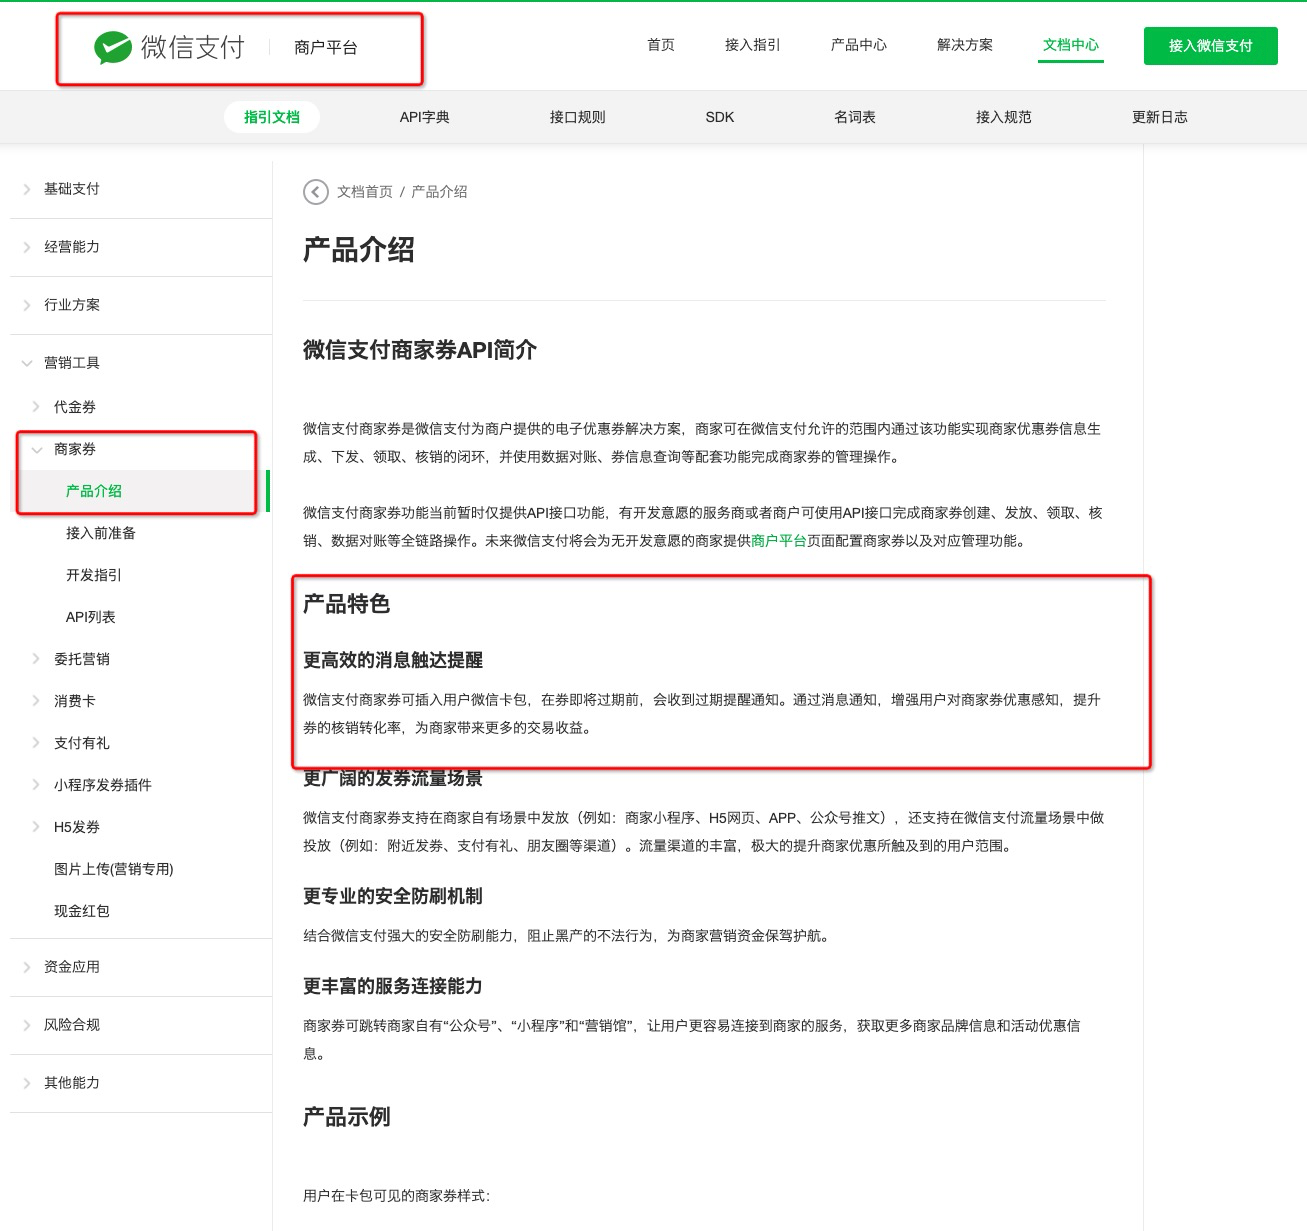
Task: Click the 商家券 sidebar label
Action: point(75,449)
